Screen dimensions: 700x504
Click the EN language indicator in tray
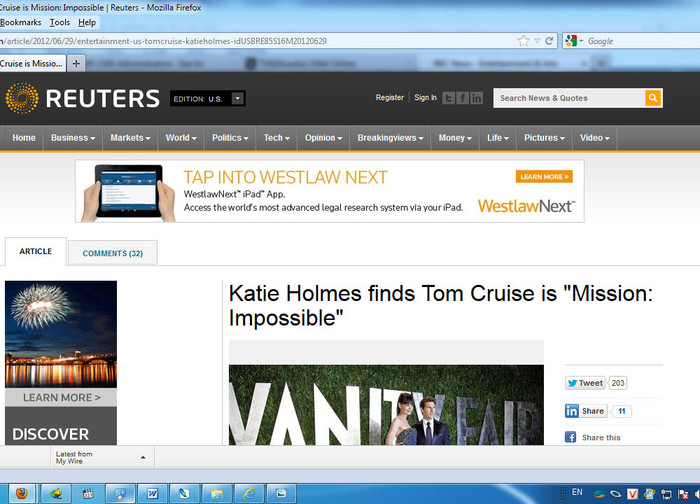577,492
